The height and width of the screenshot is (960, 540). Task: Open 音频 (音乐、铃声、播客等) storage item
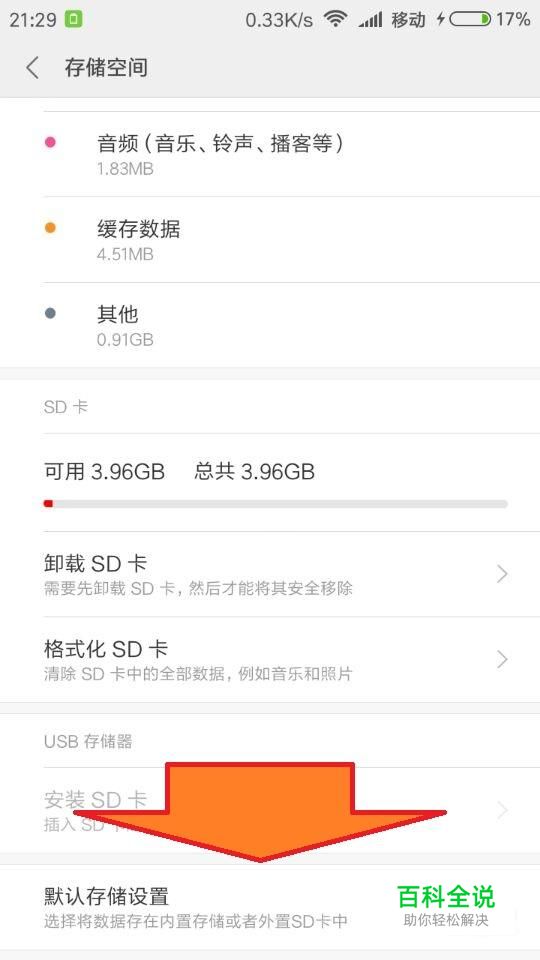point(270,154)
